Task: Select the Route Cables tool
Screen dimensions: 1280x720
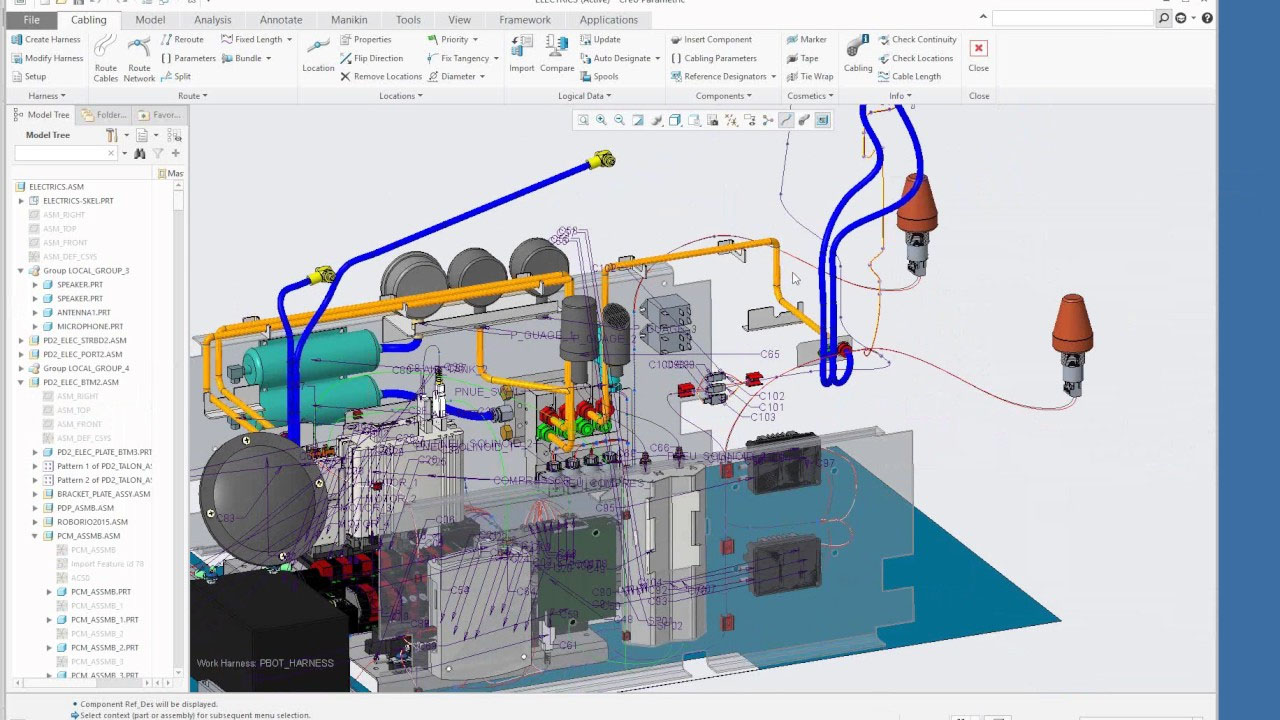Action: pos(105,58)
